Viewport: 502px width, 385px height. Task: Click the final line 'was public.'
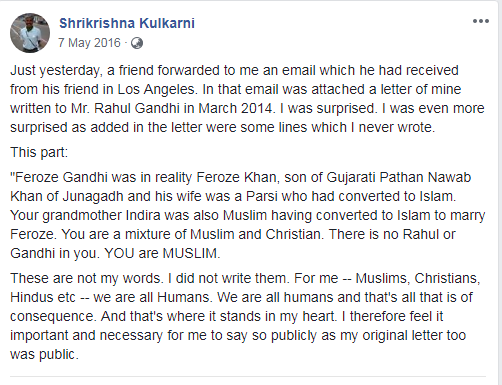(44, 354)
